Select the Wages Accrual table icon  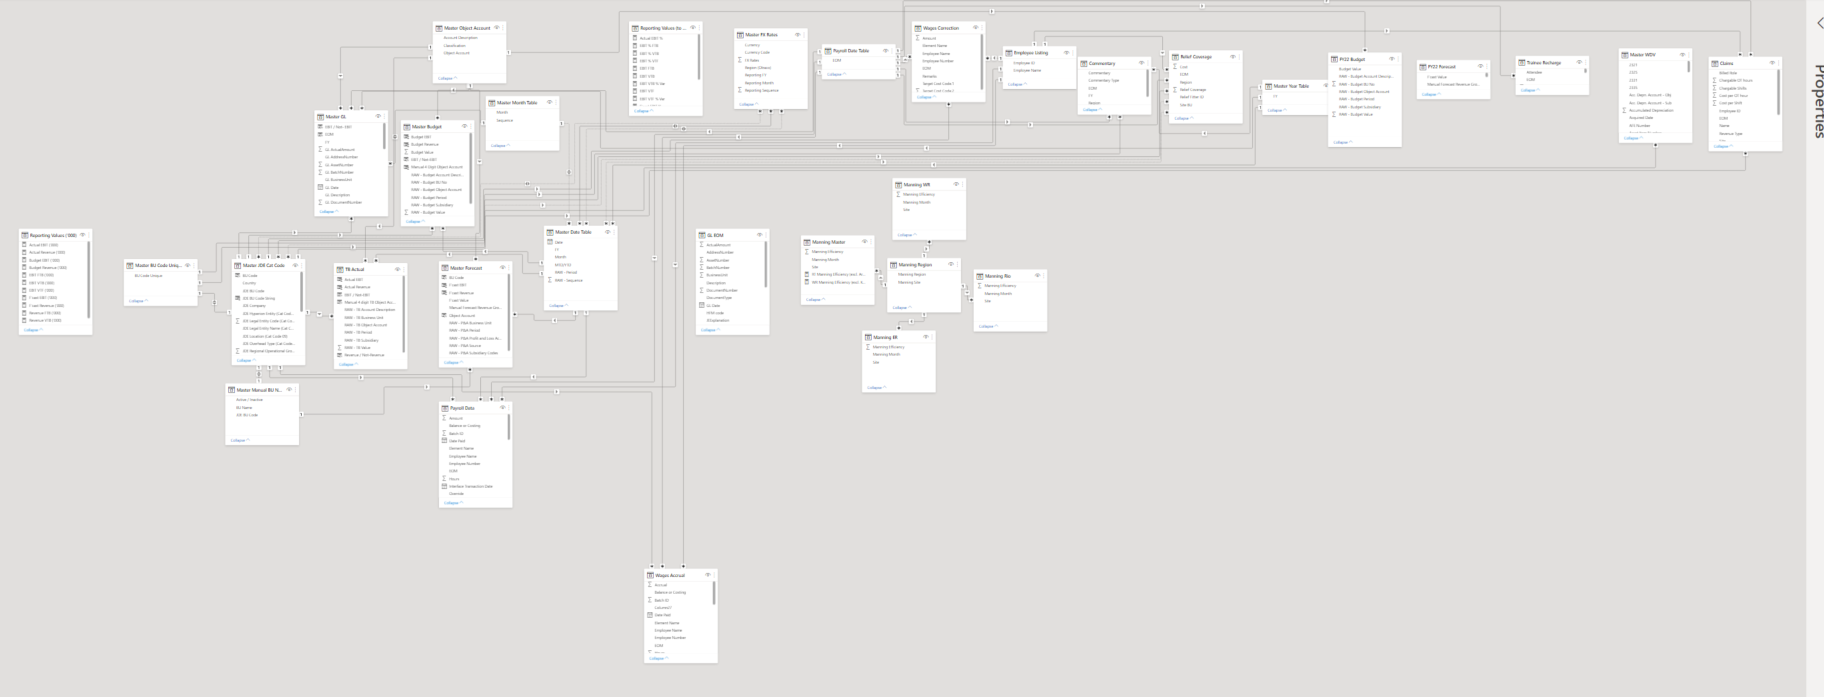(x=650, y=575)
